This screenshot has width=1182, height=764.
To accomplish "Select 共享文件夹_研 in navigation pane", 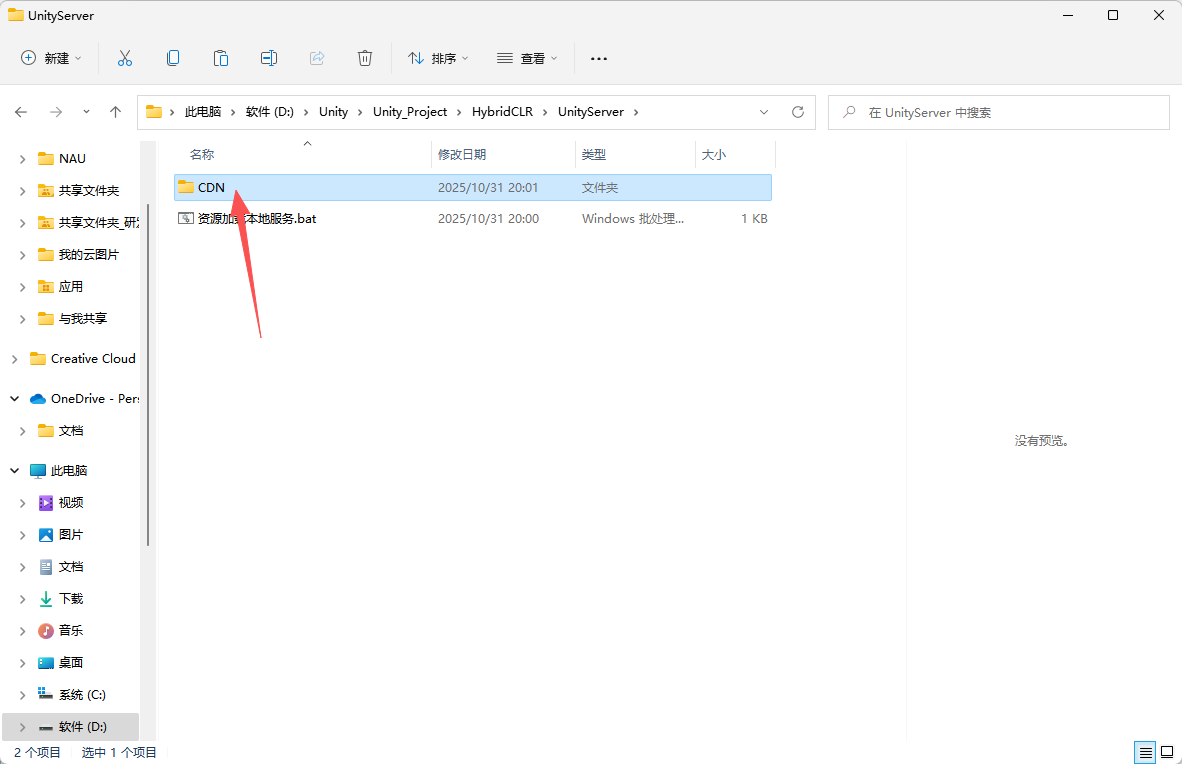I will coord(99,222).
